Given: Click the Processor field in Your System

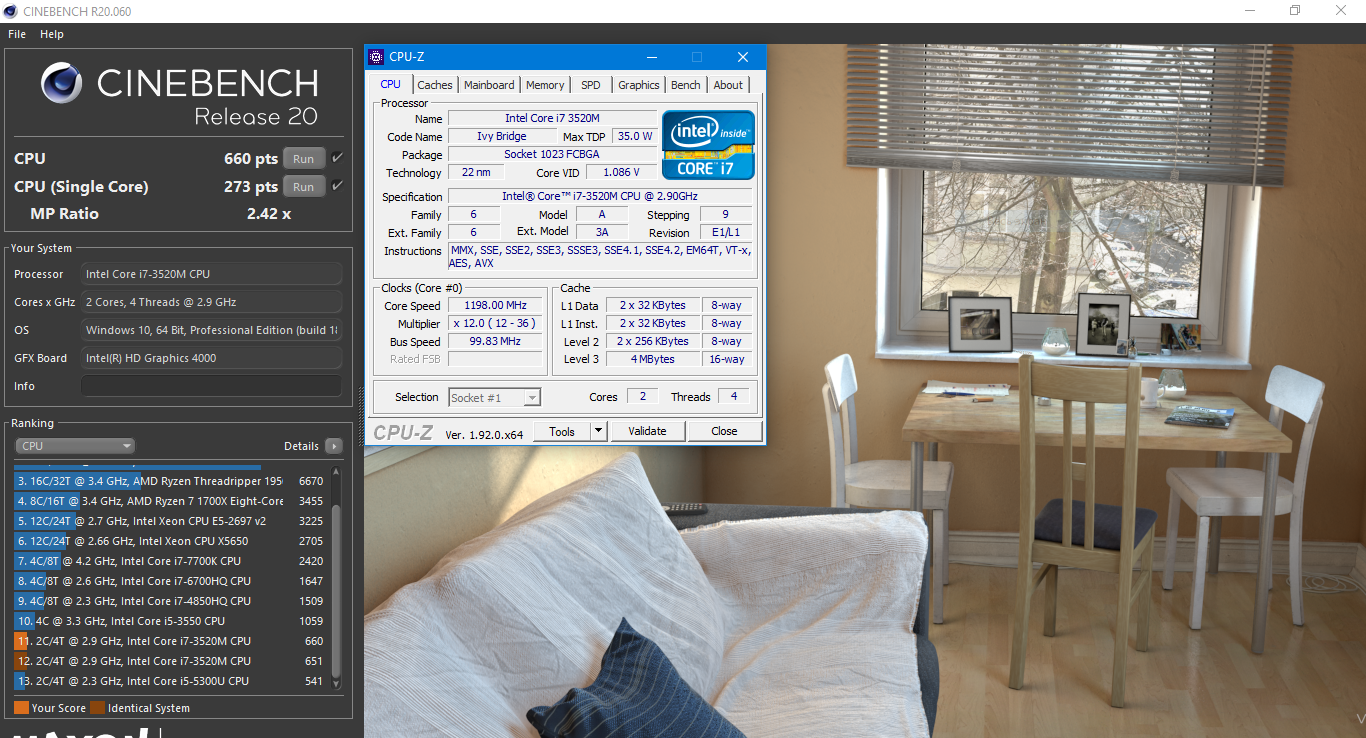Looking at the screenshot, I should pos(211,274).
